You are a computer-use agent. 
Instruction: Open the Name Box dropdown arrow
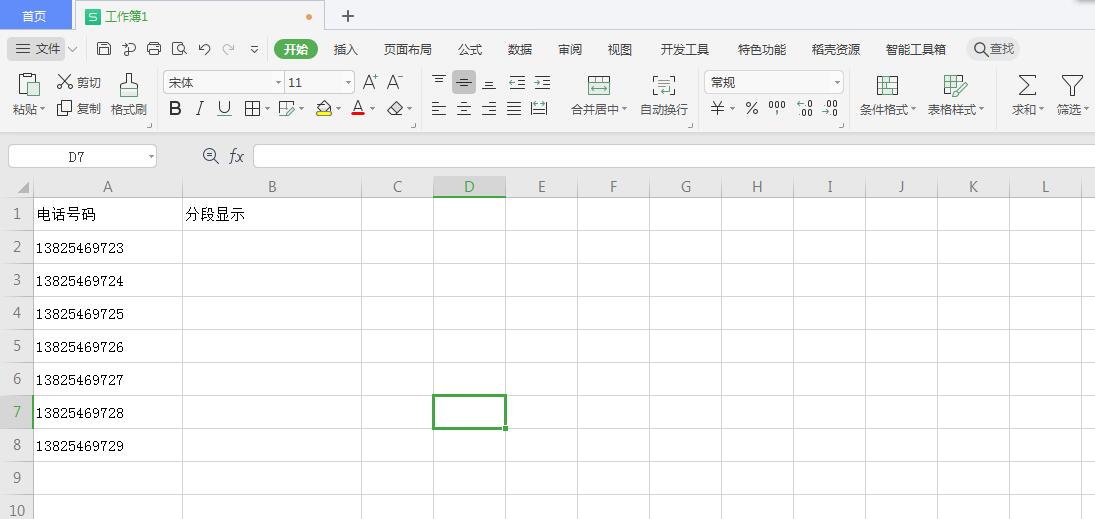pyautogui.click(x=151, y=156)
